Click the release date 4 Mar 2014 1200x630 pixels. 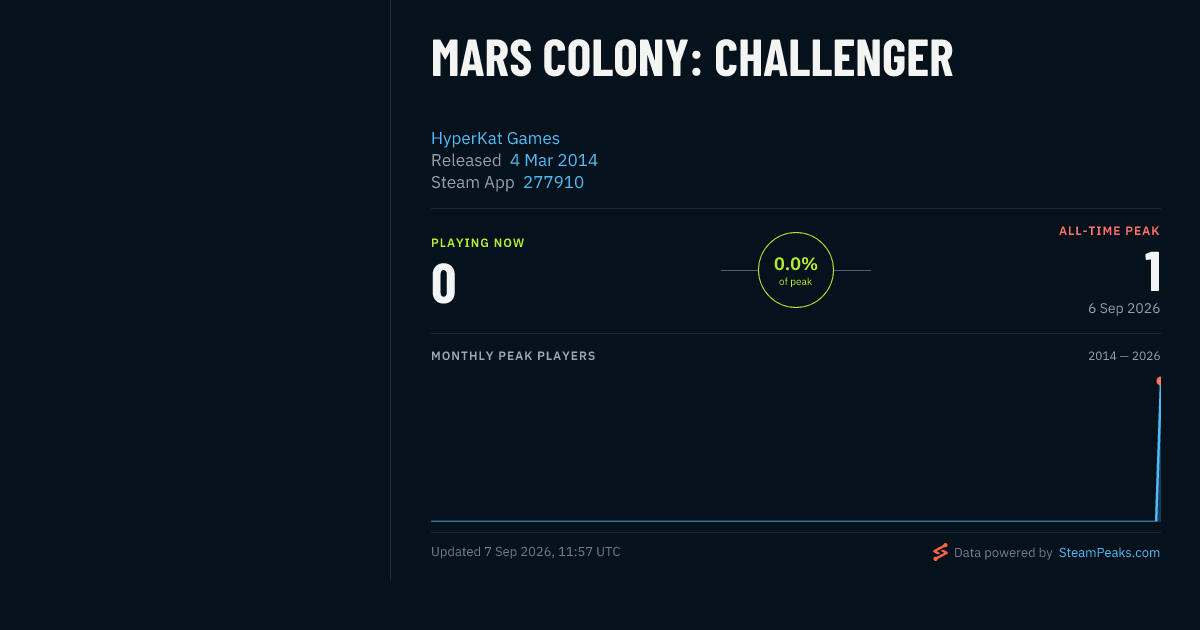(554, 160)
